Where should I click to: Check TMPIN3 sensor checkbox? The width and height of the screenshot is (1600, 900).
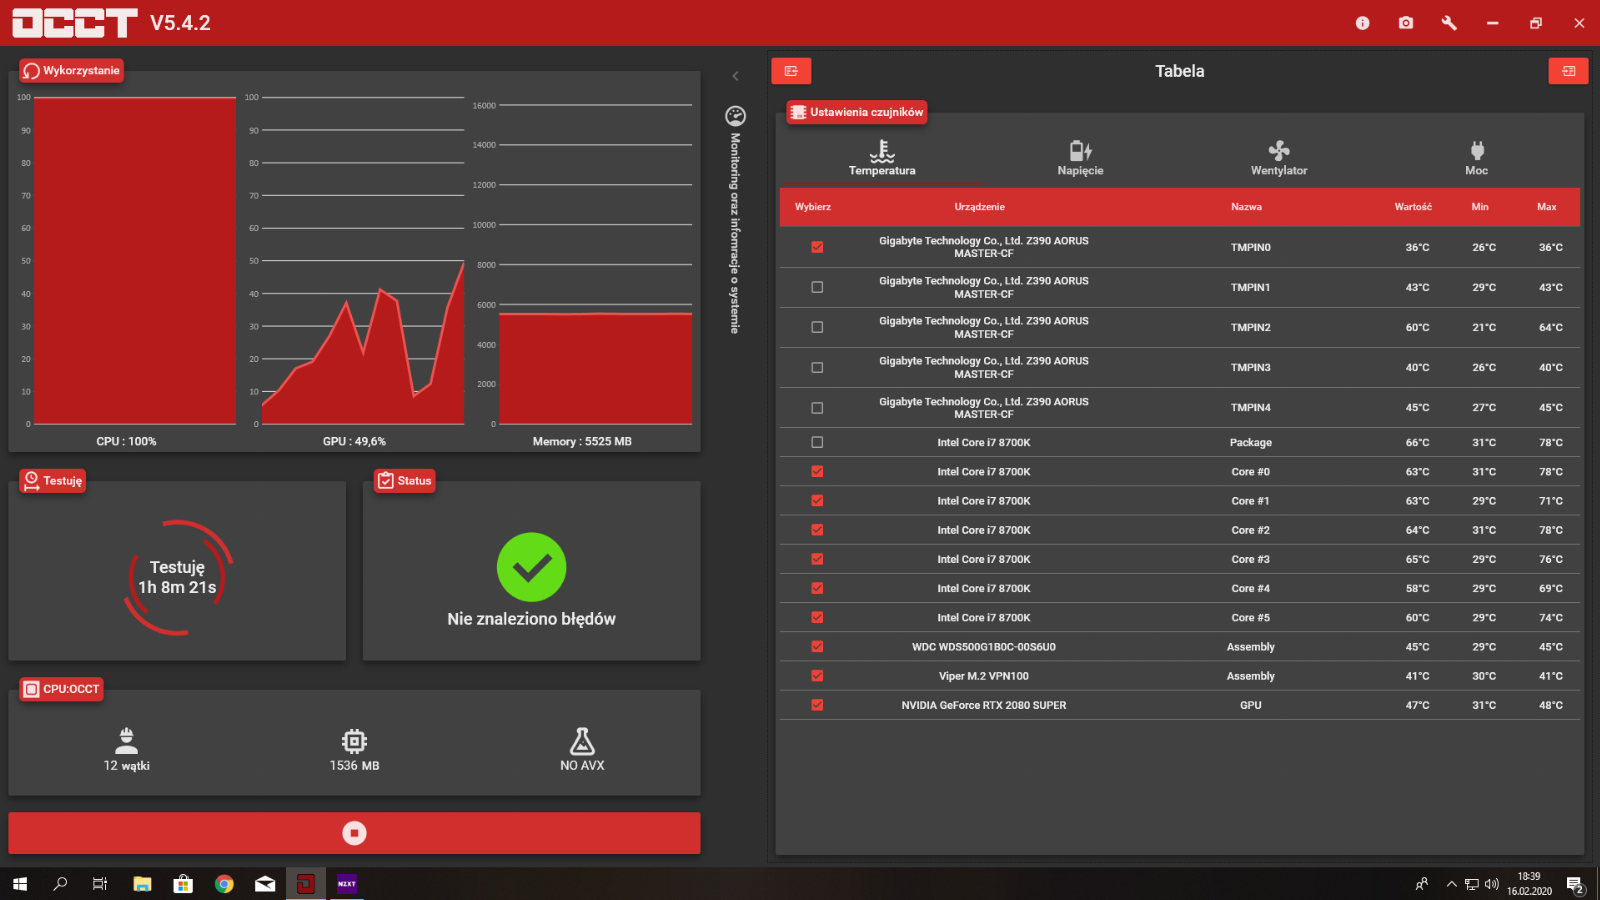pos(817,367)
